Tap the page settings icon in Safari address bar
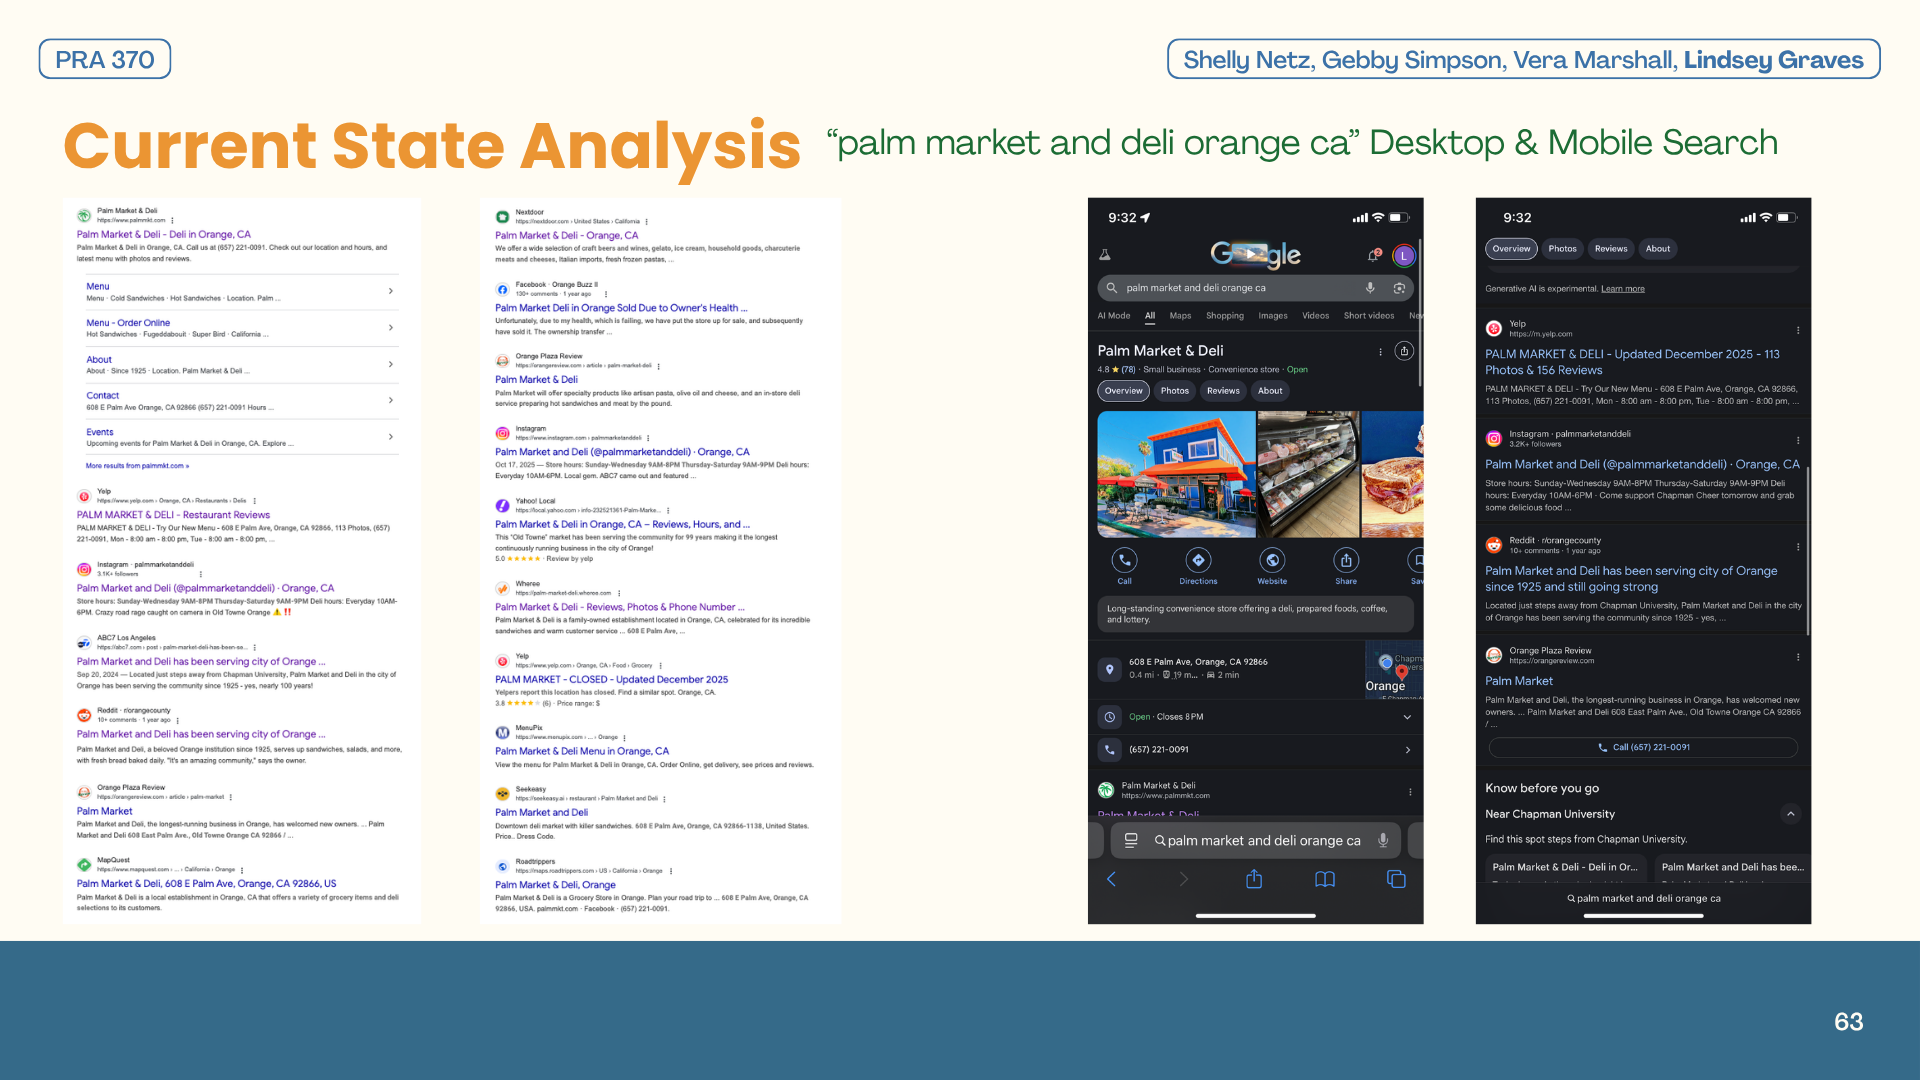The width and height of the screenshot is (1920, 1080). [x=1131, y=841]
